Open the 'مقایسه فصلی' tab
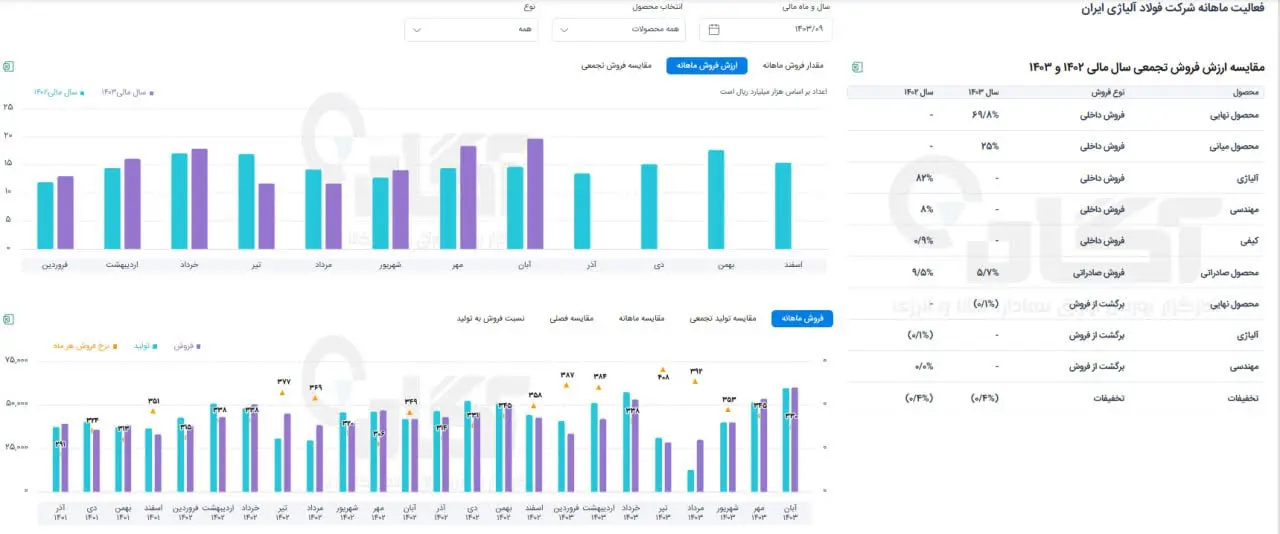Screen dimensions: 1280x534 point(572,318)
